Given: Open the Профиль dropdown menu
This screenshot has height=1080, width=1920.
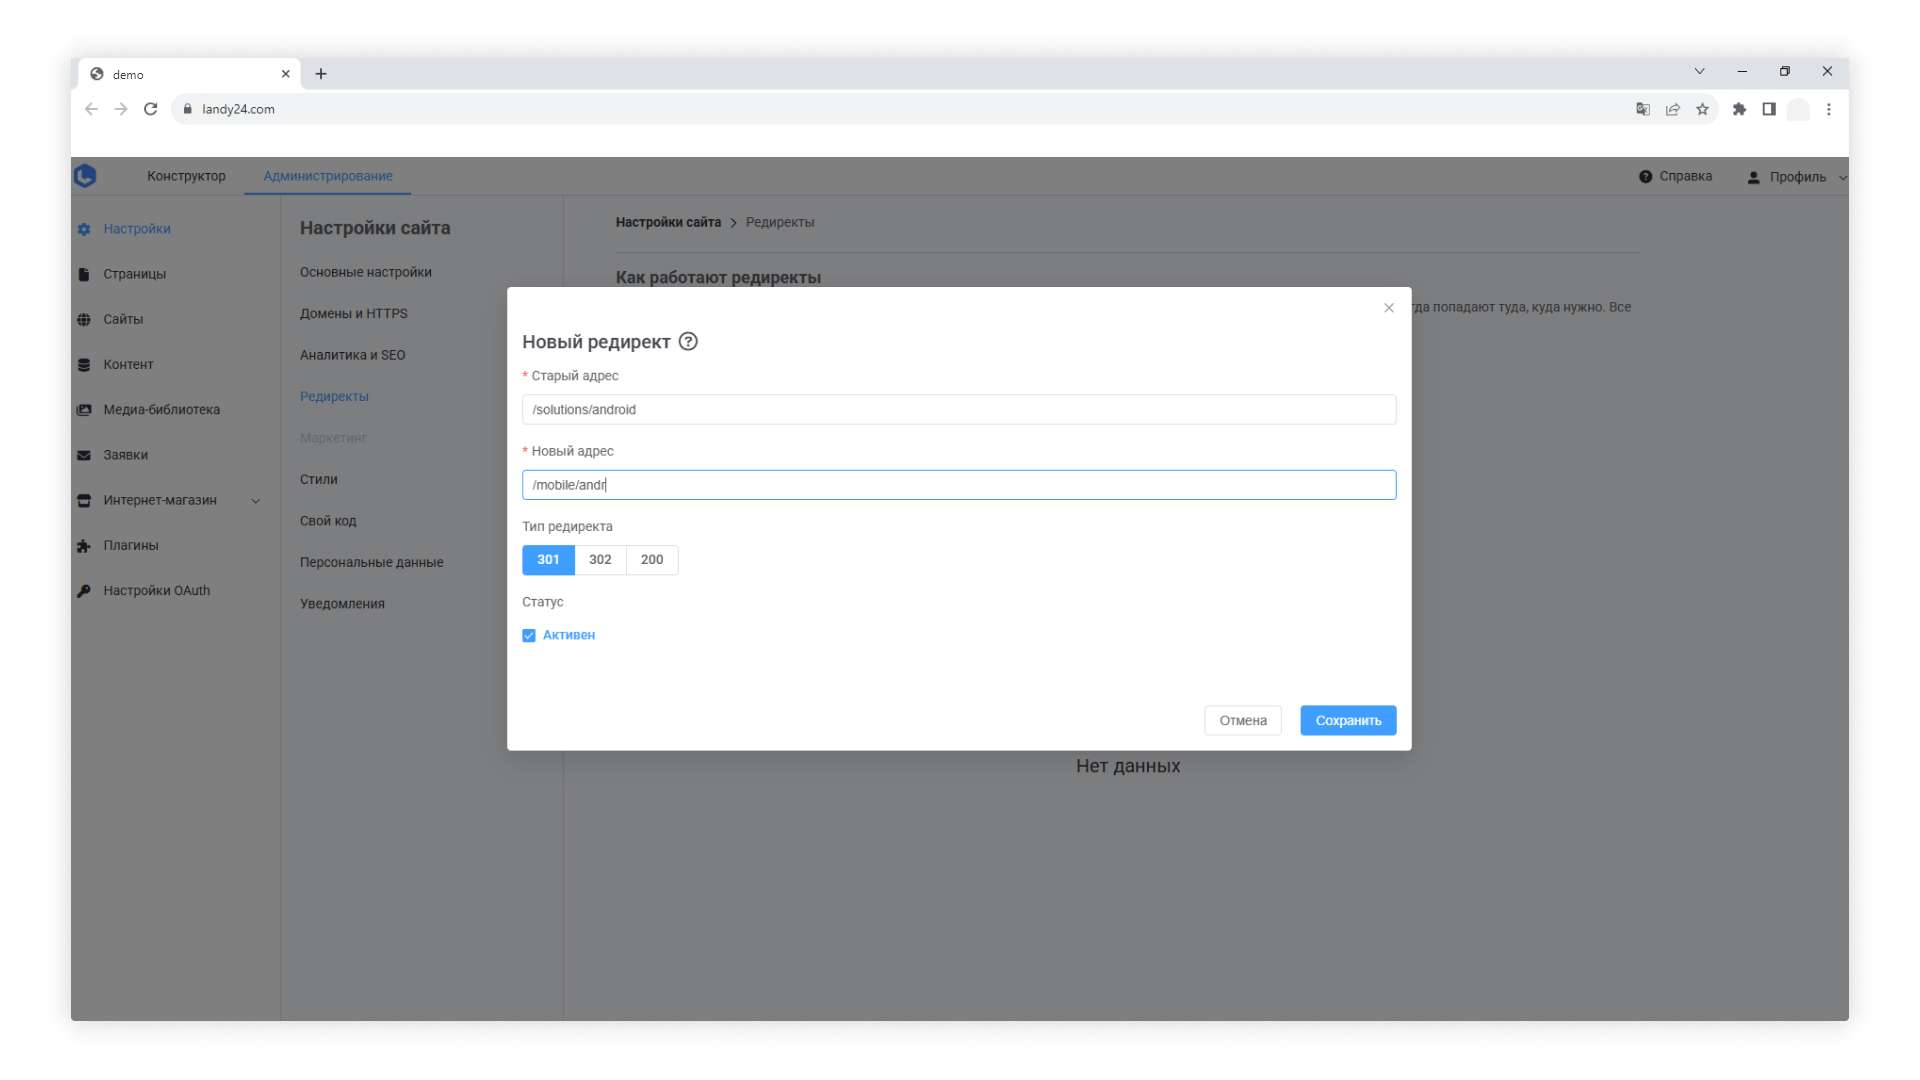Looking at the screenshot, I should 1797,177.
